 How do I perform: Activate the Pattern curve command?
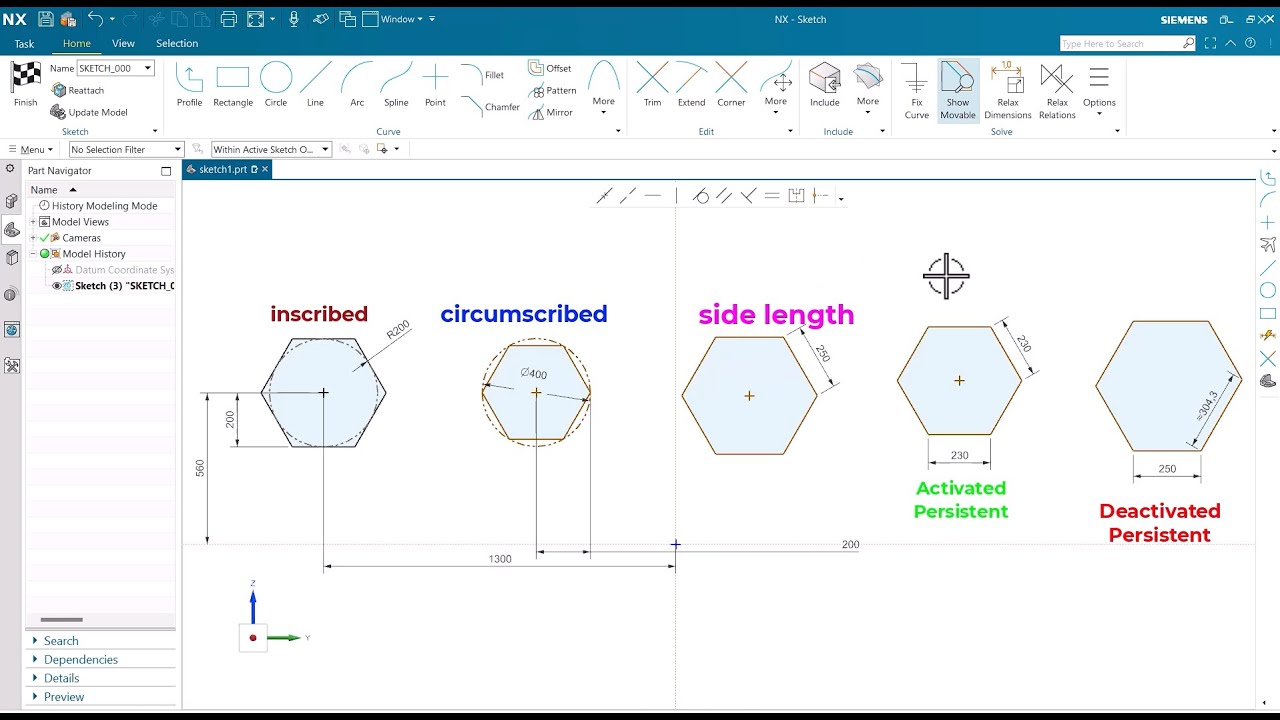[553, 90]
